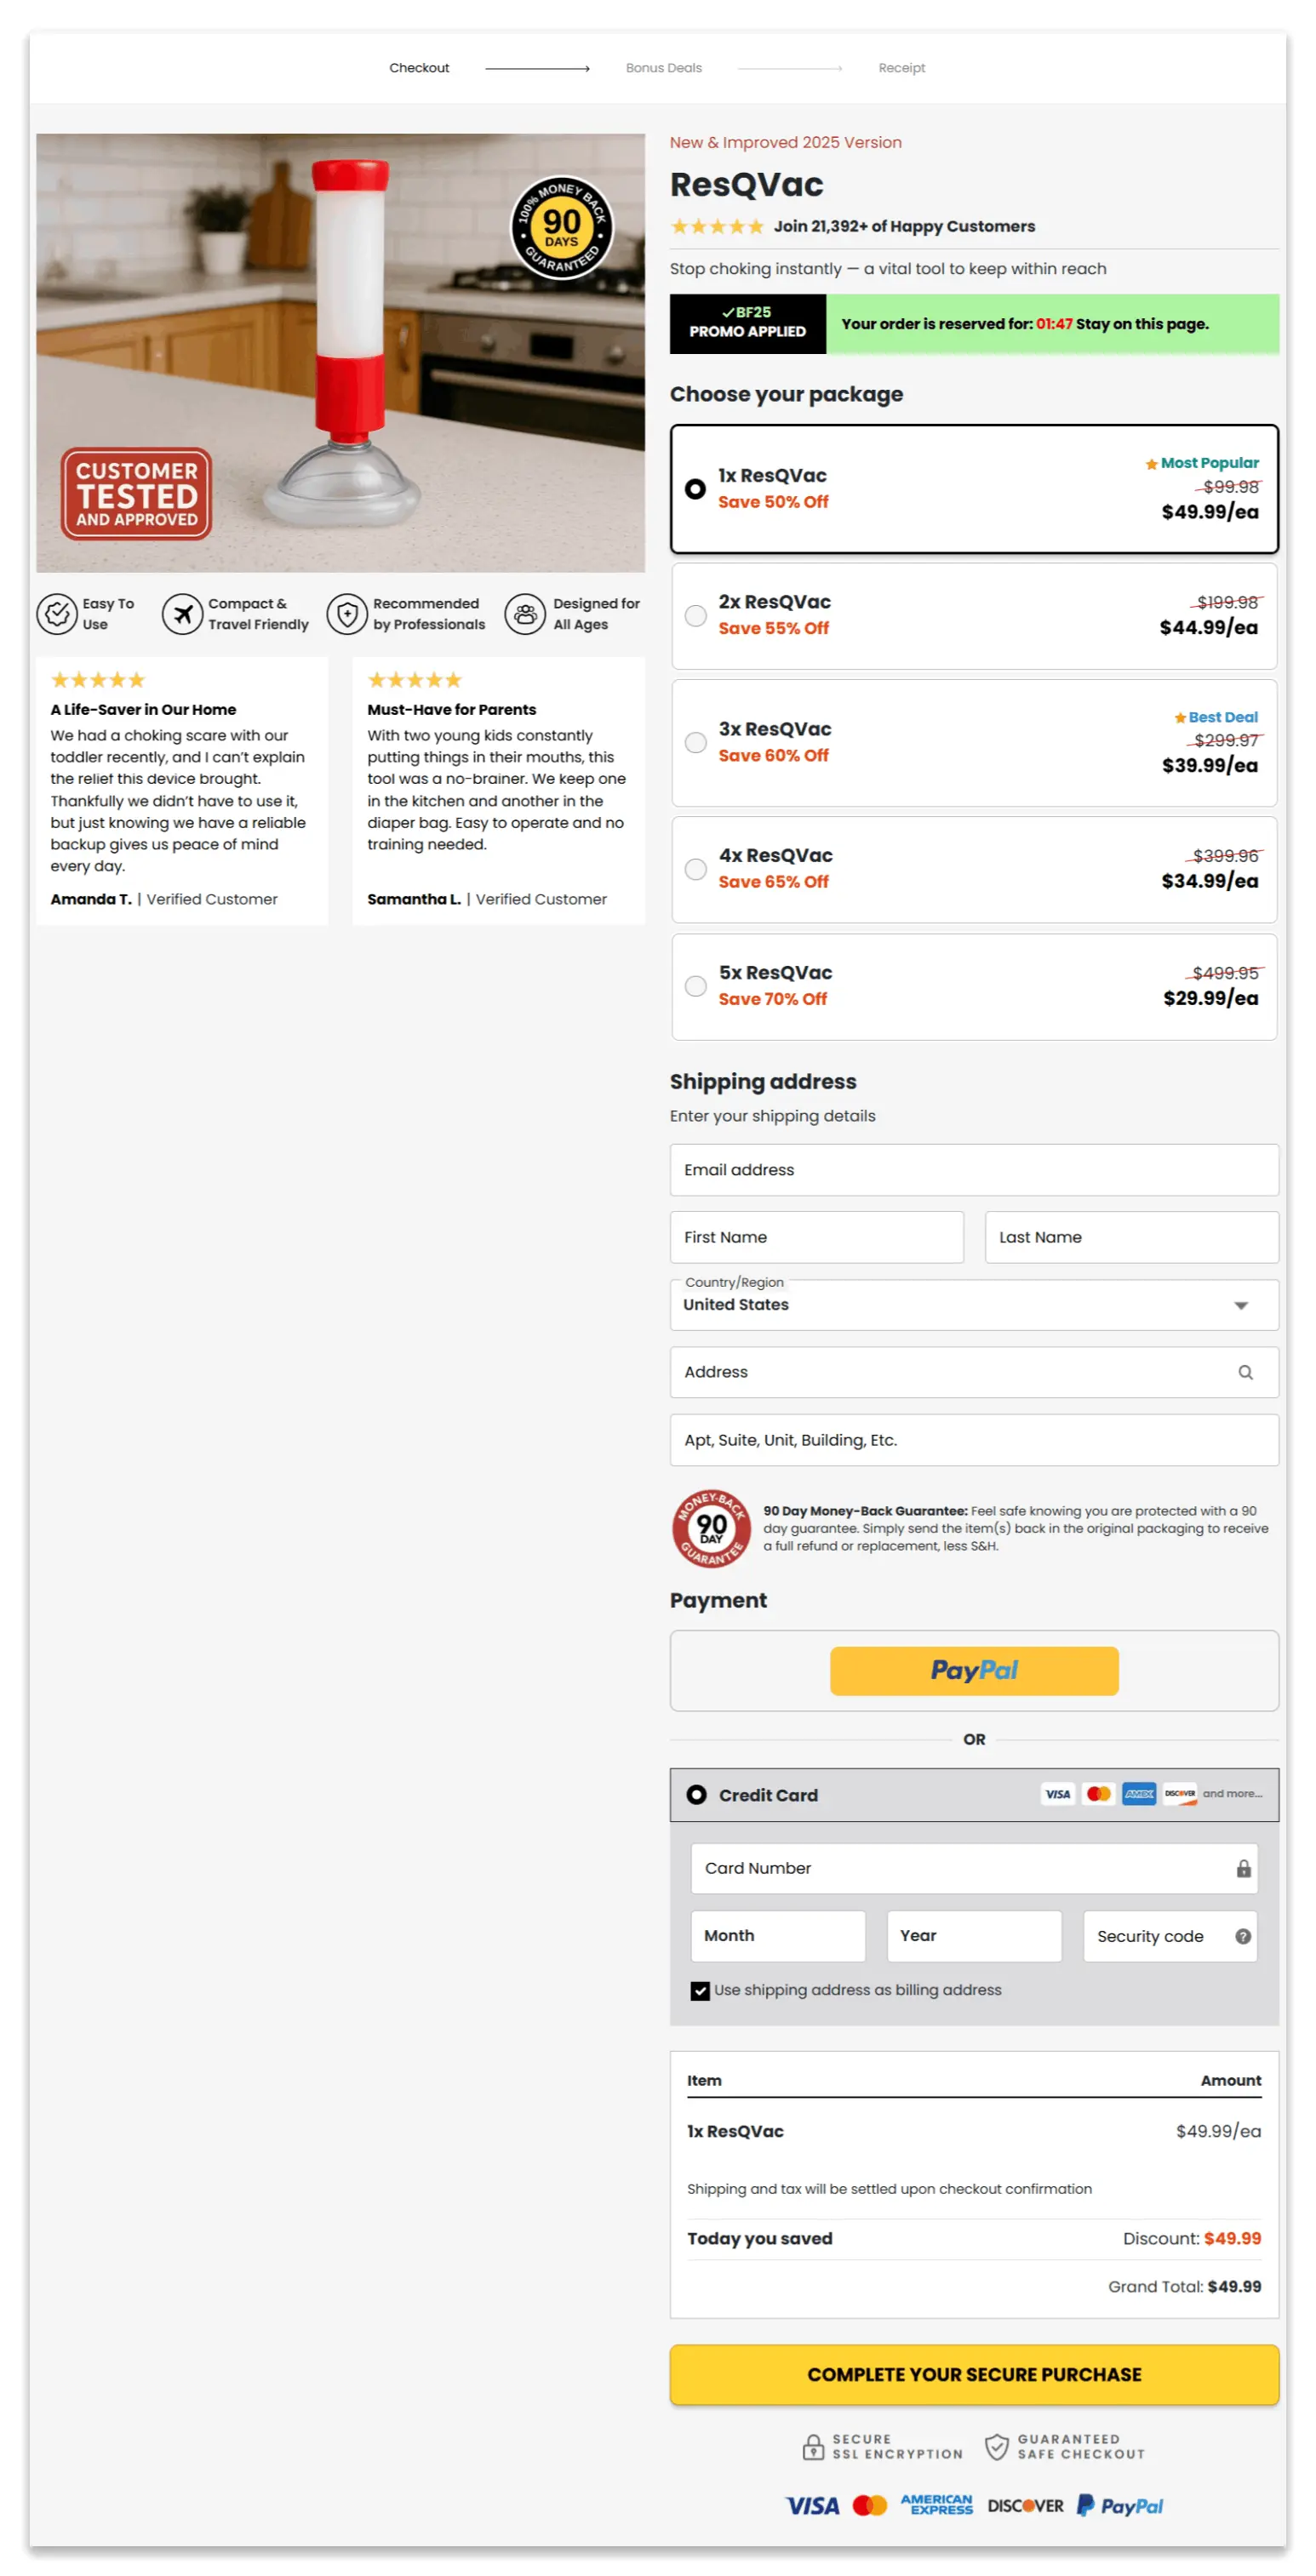
Task: Click the Last Name field
Action: point(1131,1237)
